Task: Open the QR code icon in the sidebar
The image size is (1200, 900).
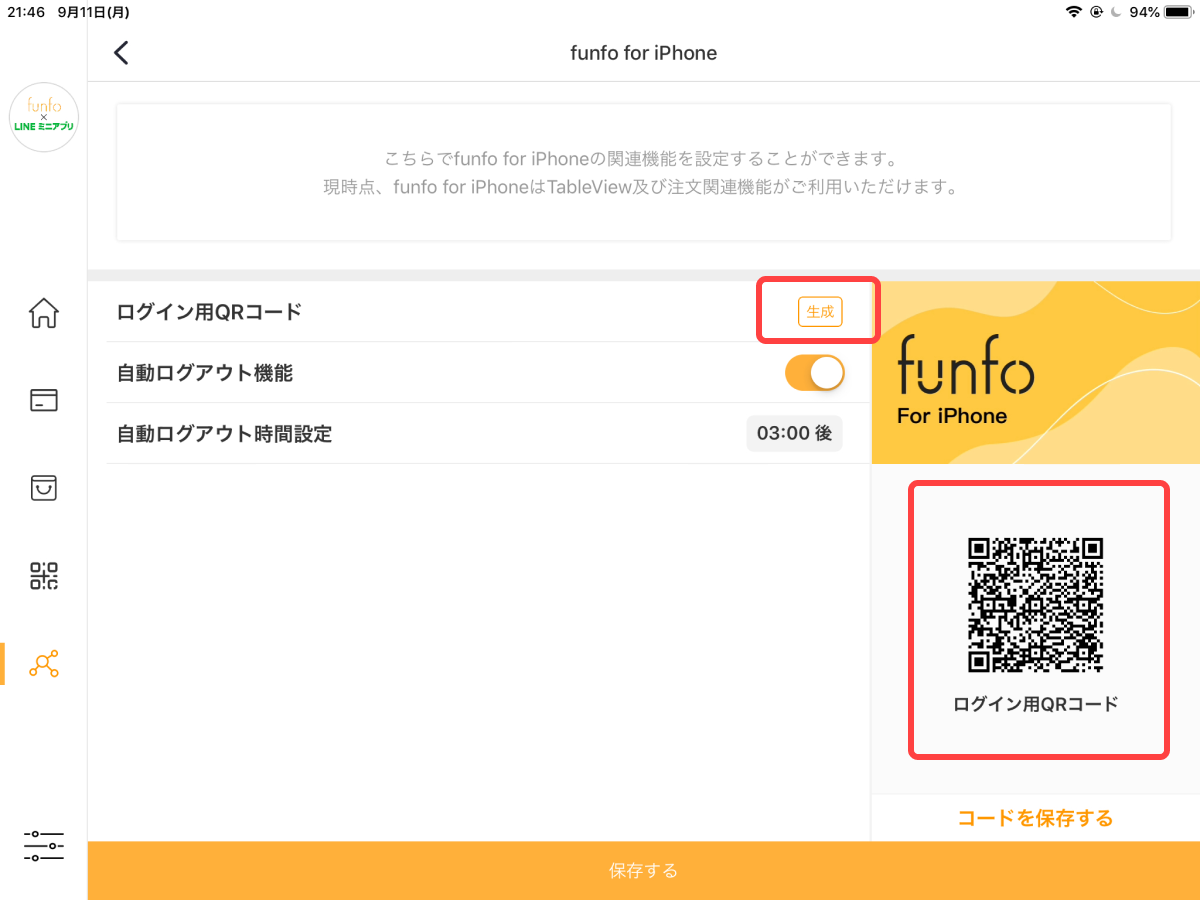Action: pyautogui.click(x=44, y=575)
